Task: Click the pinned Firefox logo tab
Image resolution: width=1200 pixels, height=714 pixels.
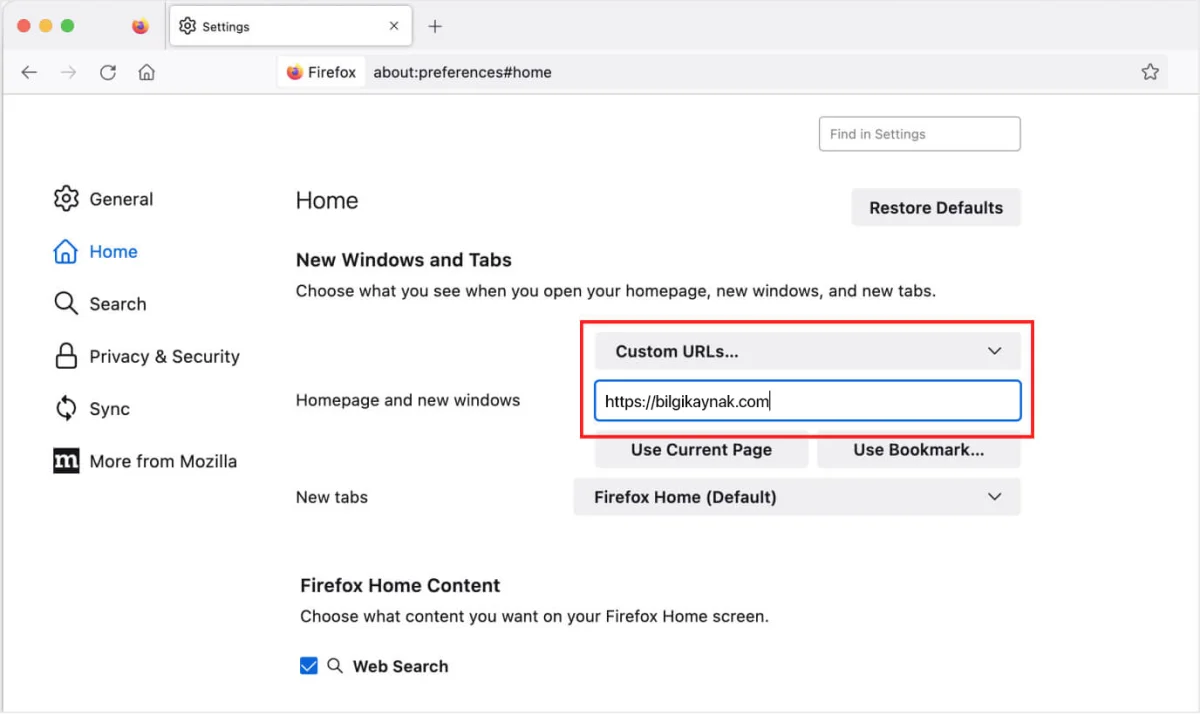Action: pos(140,27)
